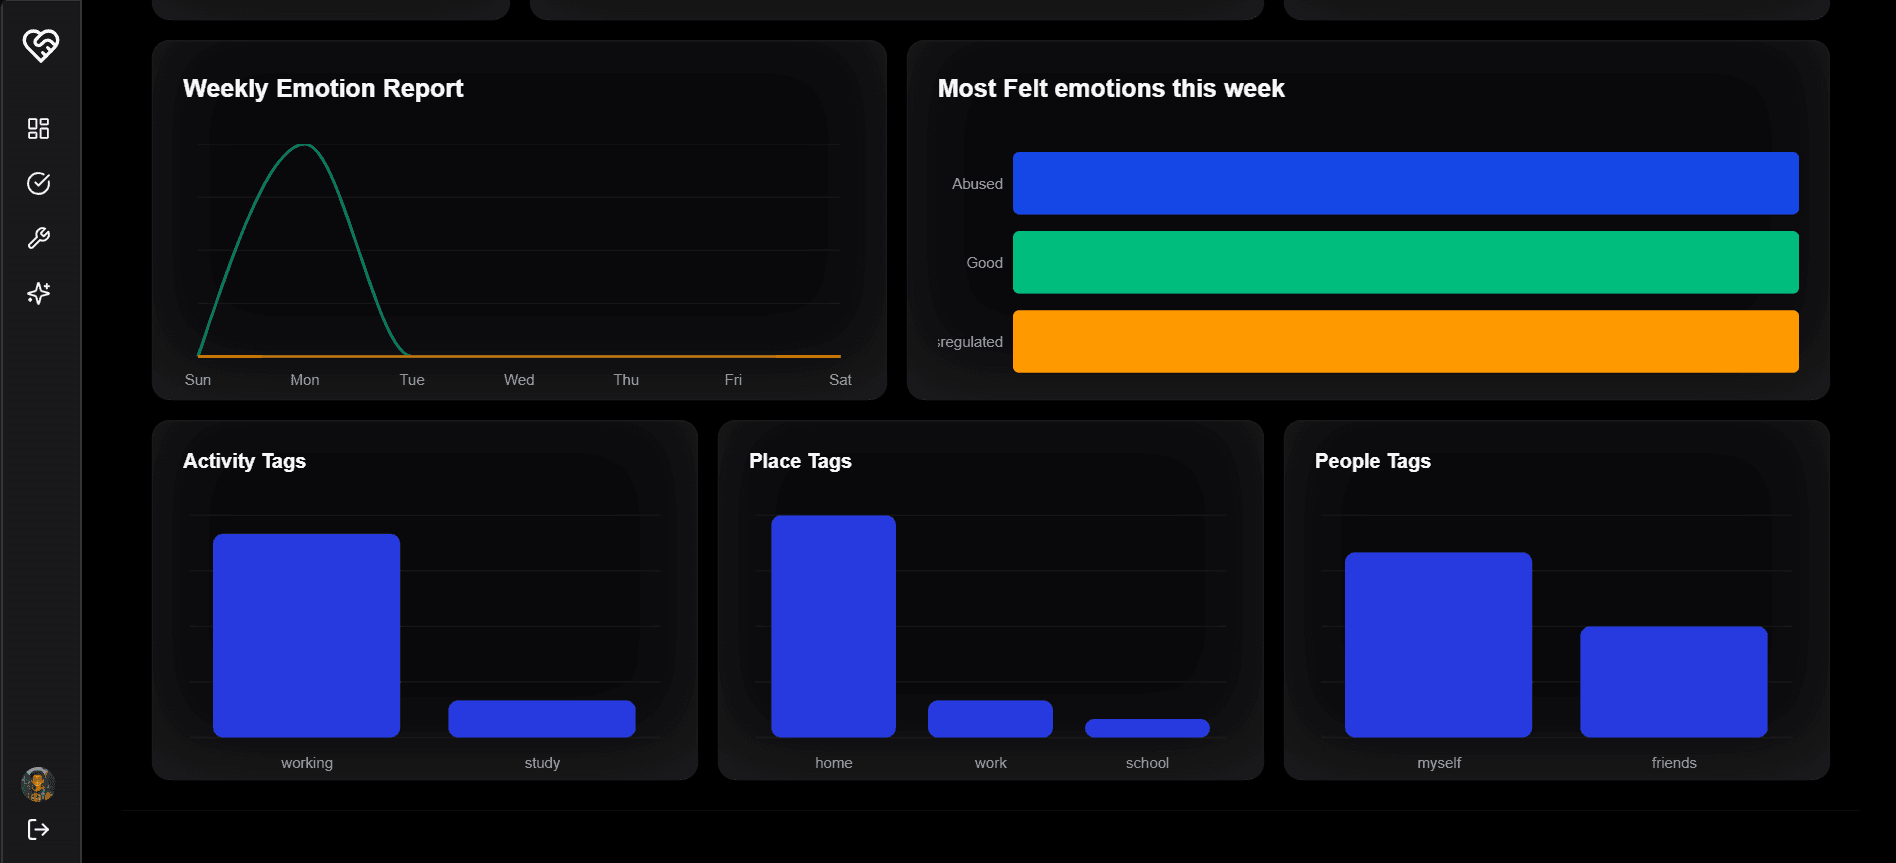Image resolution: width=1896 pixels, height=863 pixels.
Task: Click the peak of the green emotion line
Action: (304, 146)
